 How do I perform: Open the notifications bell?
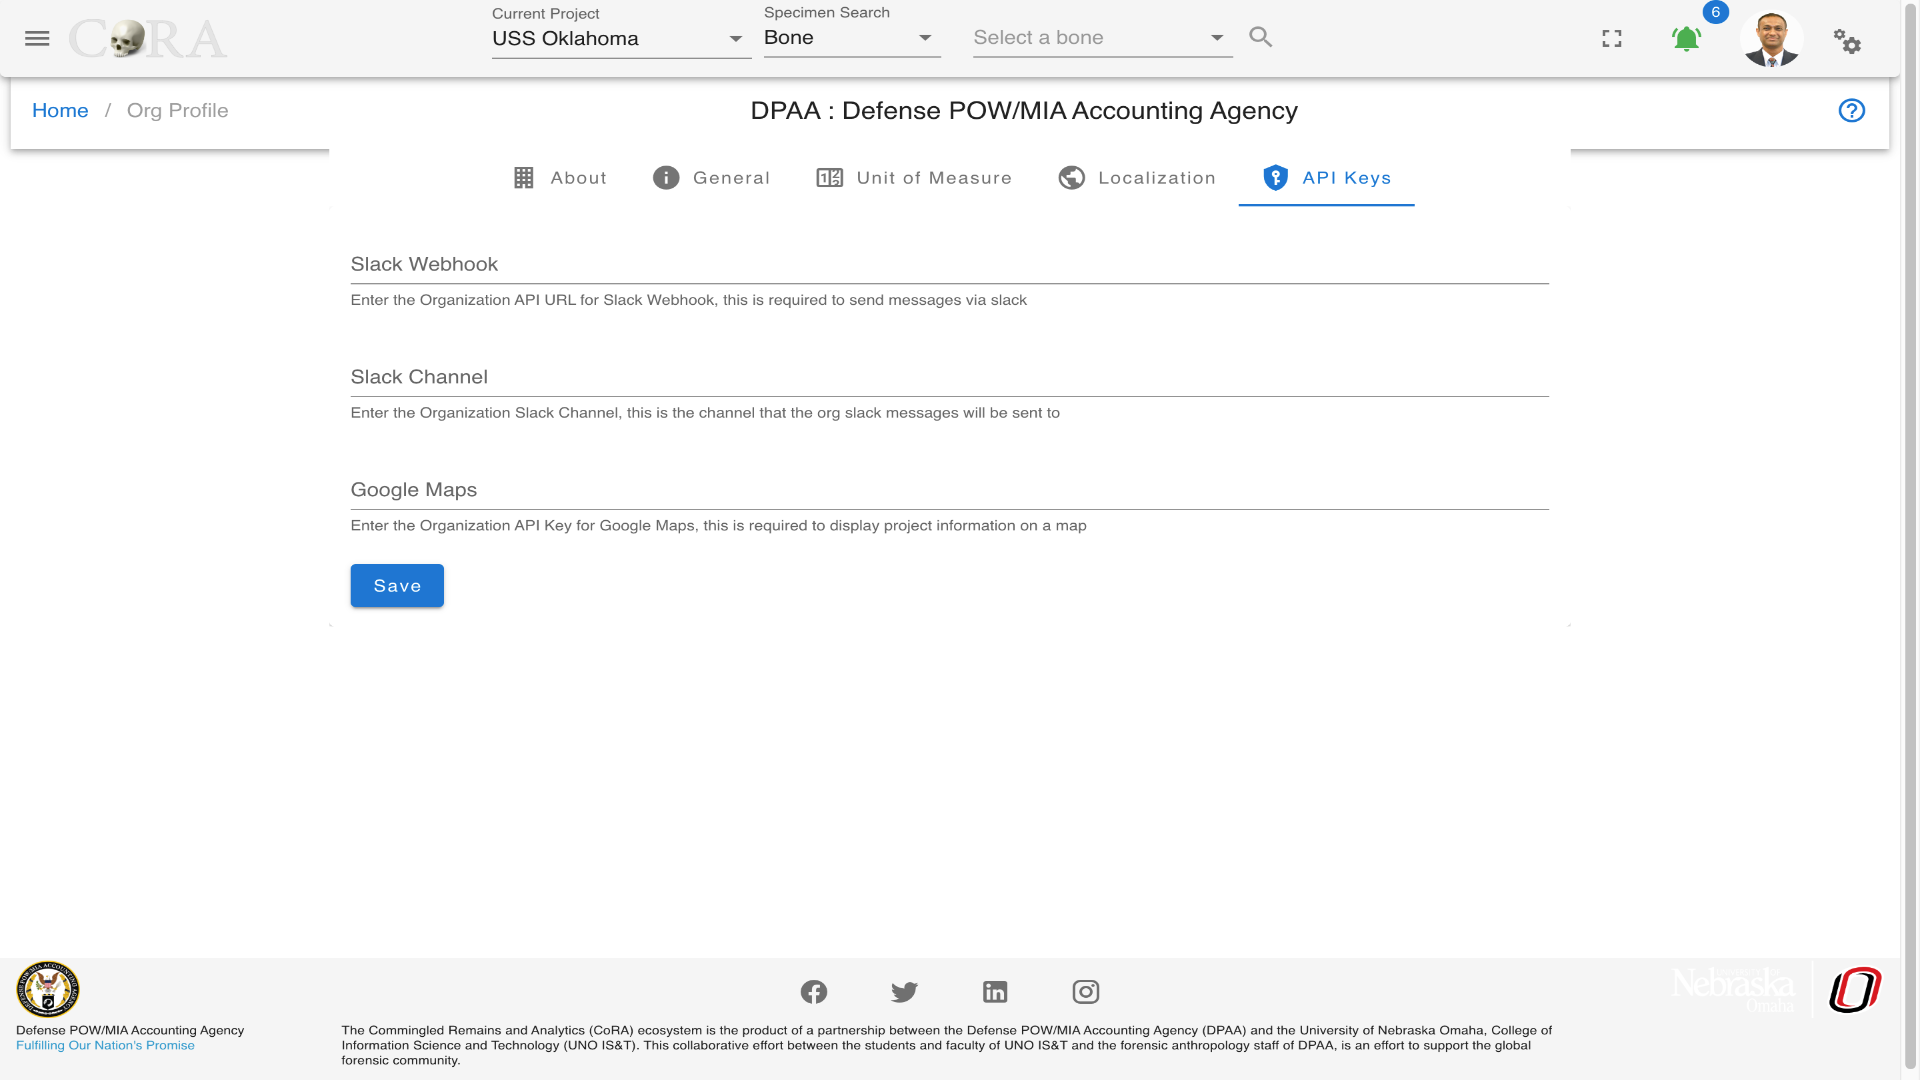pos(1686,38)
